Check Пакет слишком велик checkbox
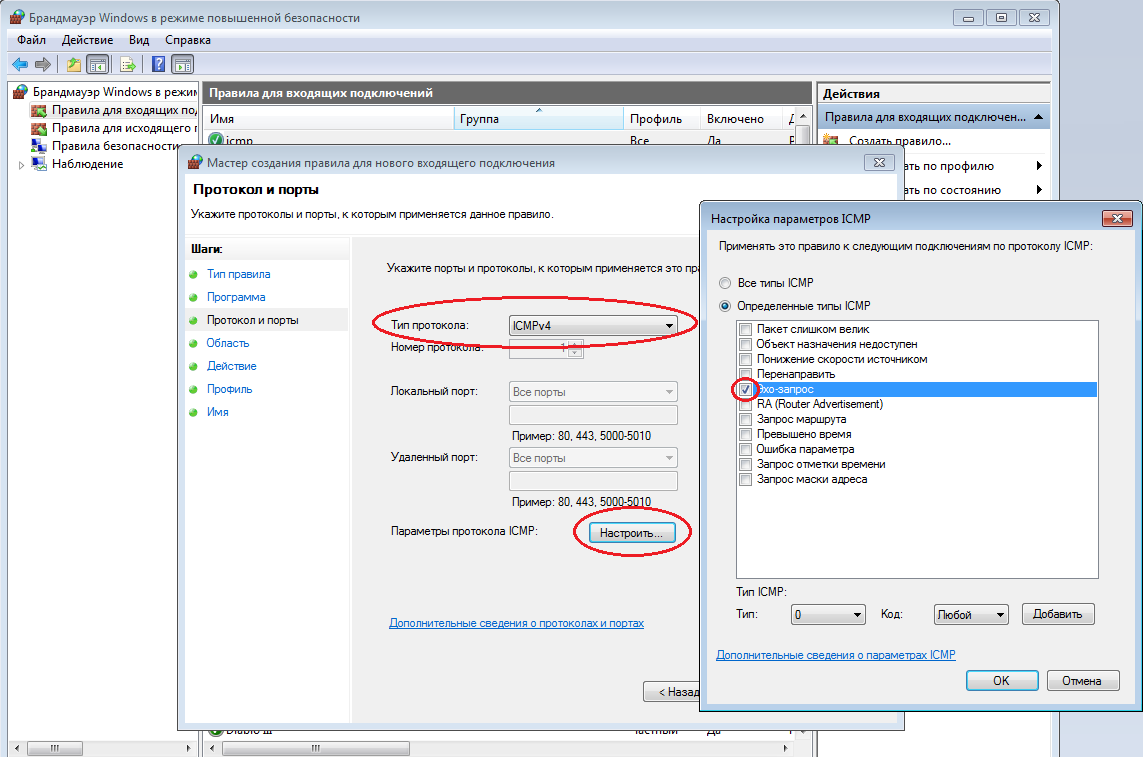 coord(745,330)
